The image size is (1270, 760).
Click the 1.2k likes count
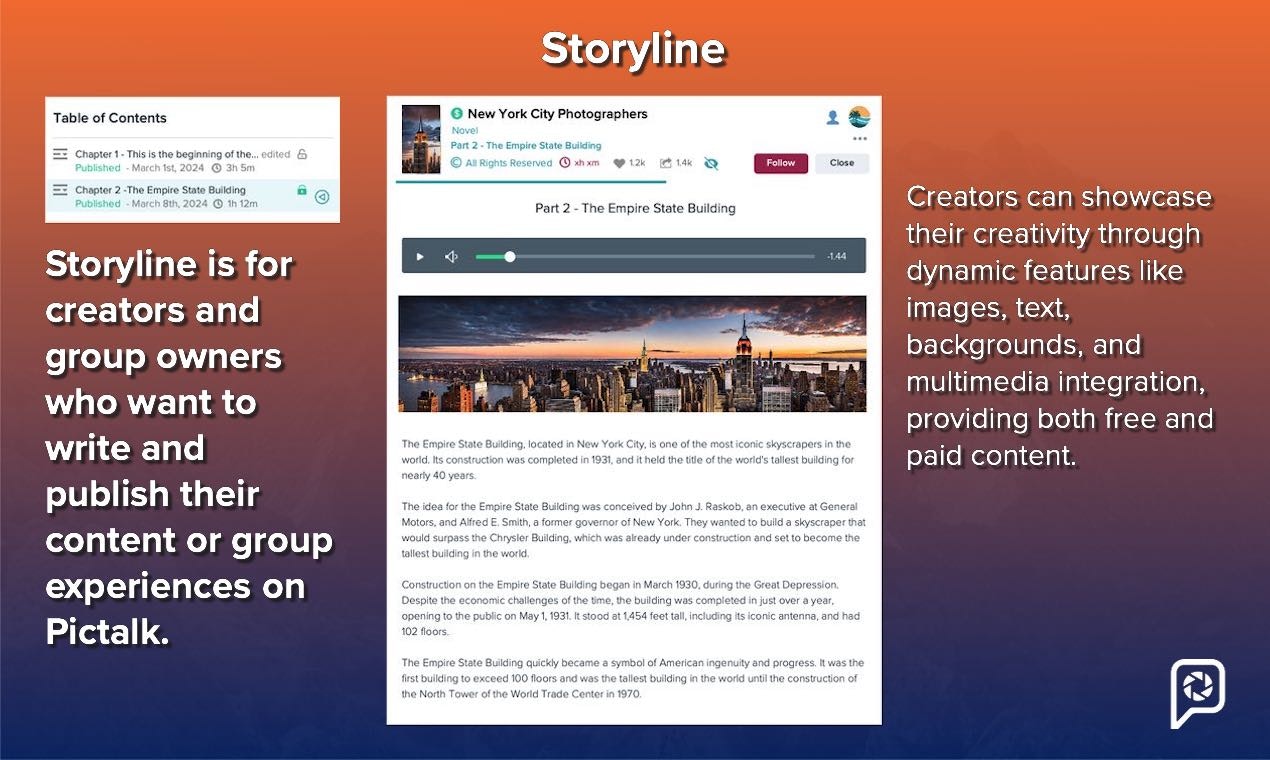(637, 163)
